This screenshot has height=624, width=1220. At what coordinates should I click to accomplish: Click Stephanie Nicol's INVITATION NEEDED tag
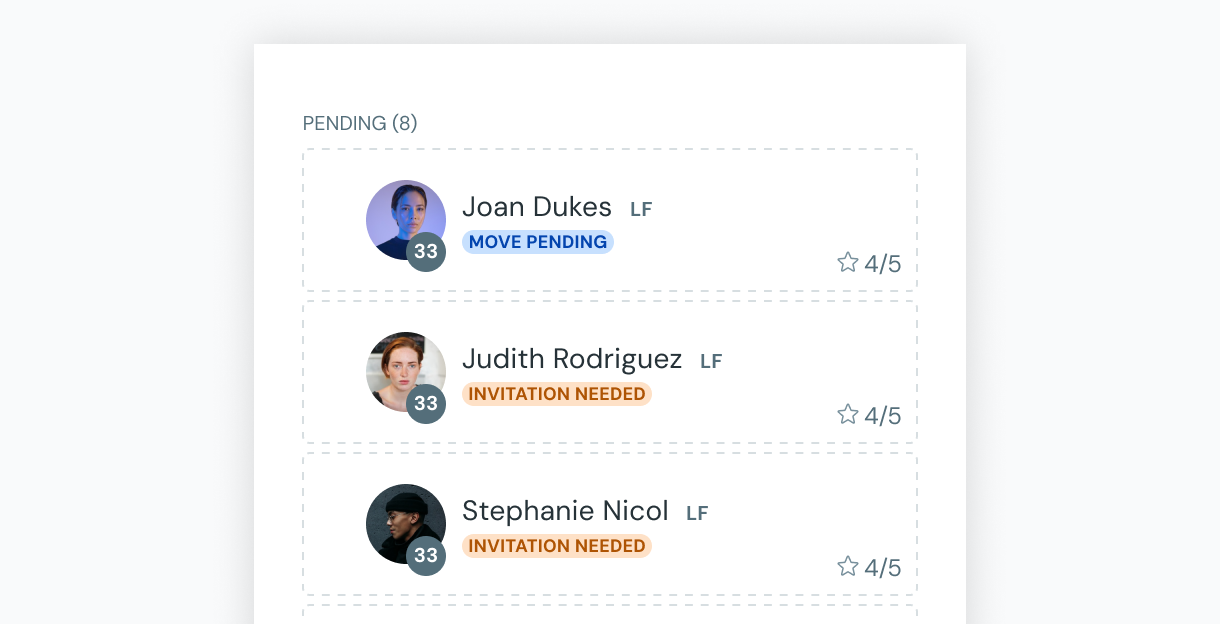click(x=557, y=546)
